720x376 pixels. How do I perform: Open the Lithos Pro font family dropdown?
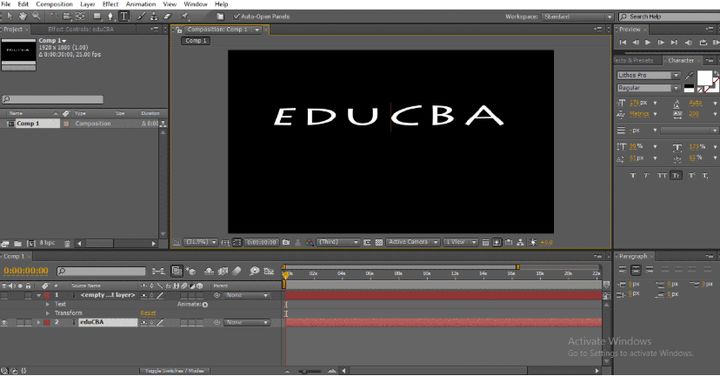point(648,75)
